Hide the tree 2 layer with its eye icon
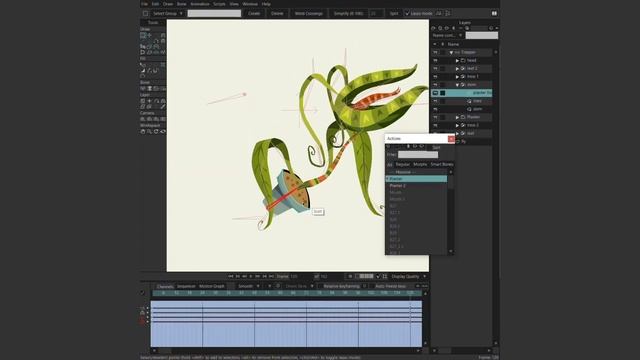This screenshot has width=640, height=360. tap(435, 125)
